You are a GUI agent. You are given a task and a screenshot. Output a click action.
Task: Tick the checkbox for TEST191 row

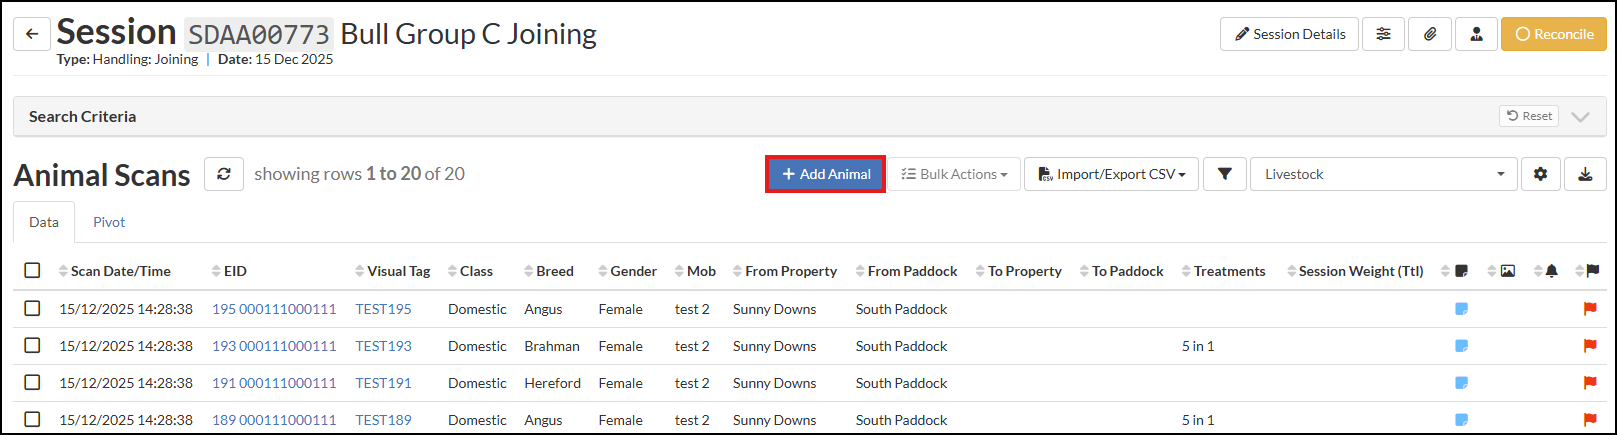pos(32,383)
